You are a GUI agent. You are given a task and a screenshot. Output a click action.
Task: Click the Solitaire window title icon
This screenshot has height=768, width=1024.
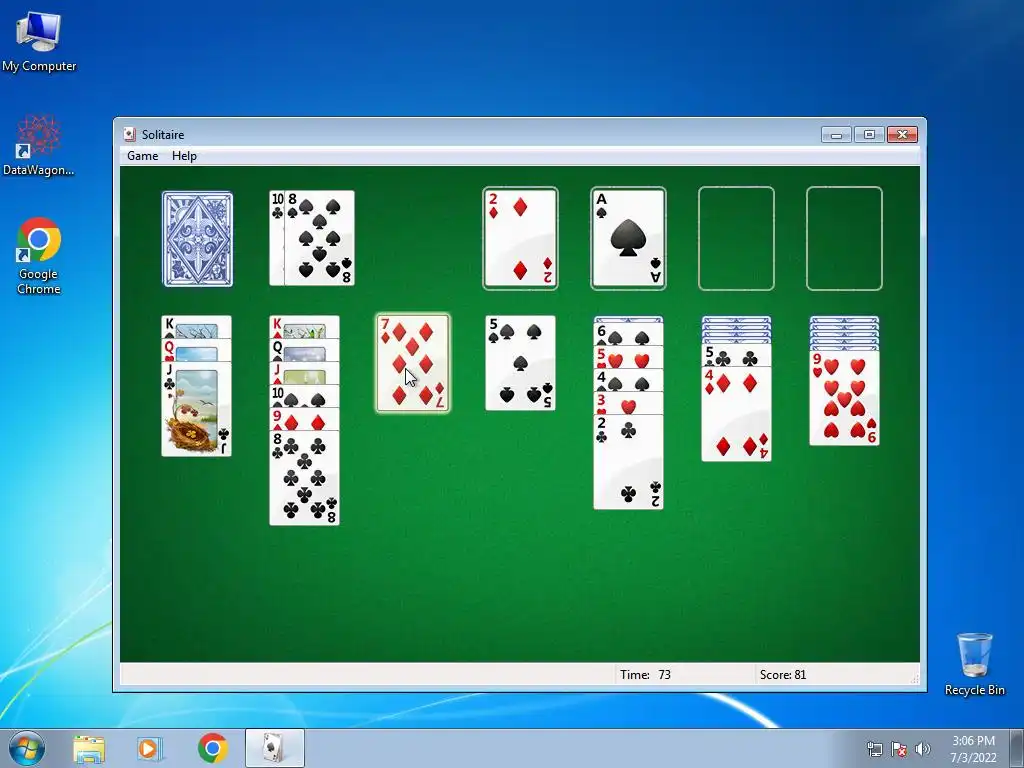coord(129,135)
